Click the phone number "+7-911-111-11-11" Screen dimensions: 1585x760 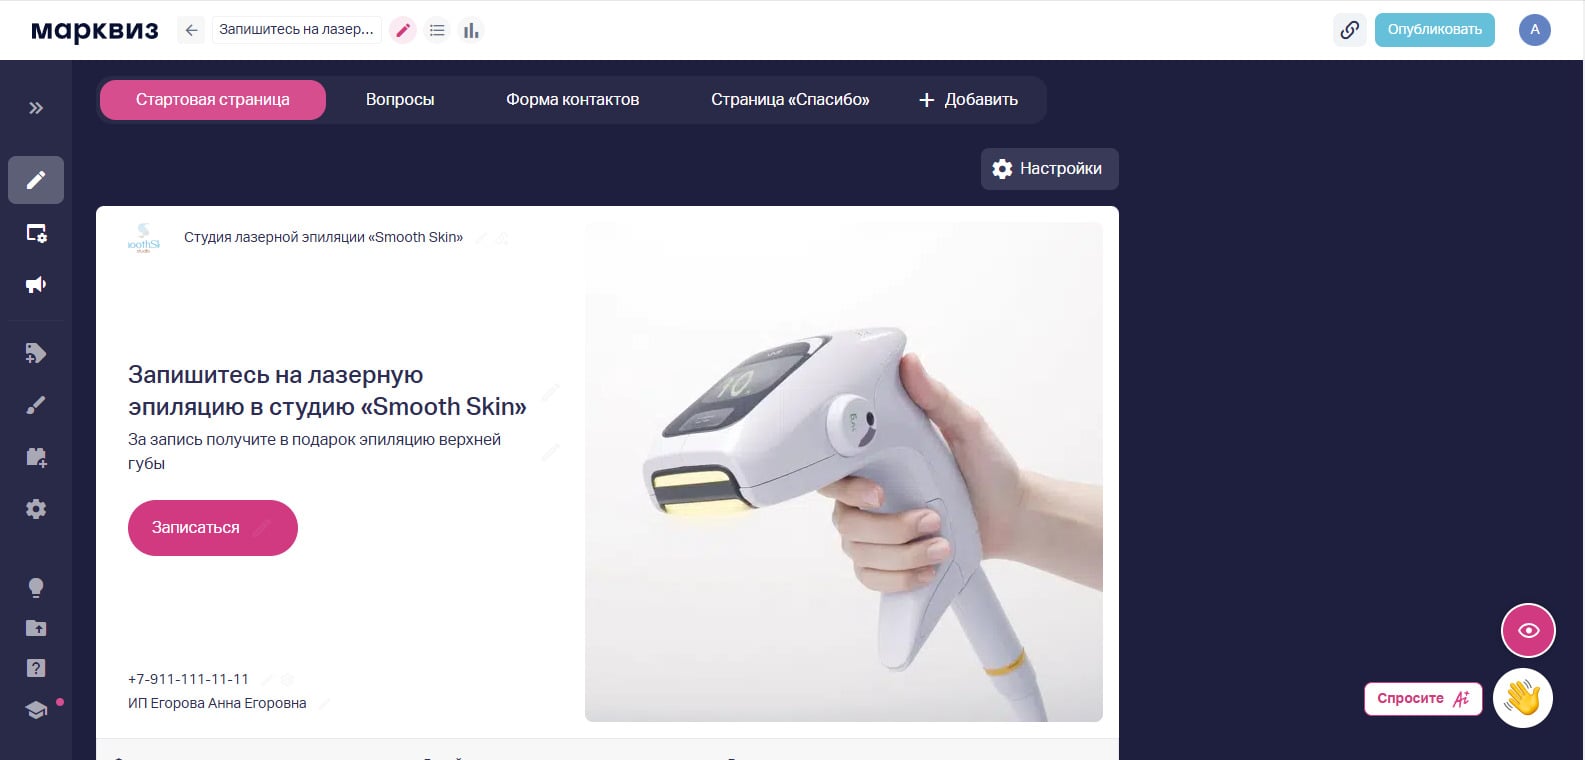pos(188,679)
